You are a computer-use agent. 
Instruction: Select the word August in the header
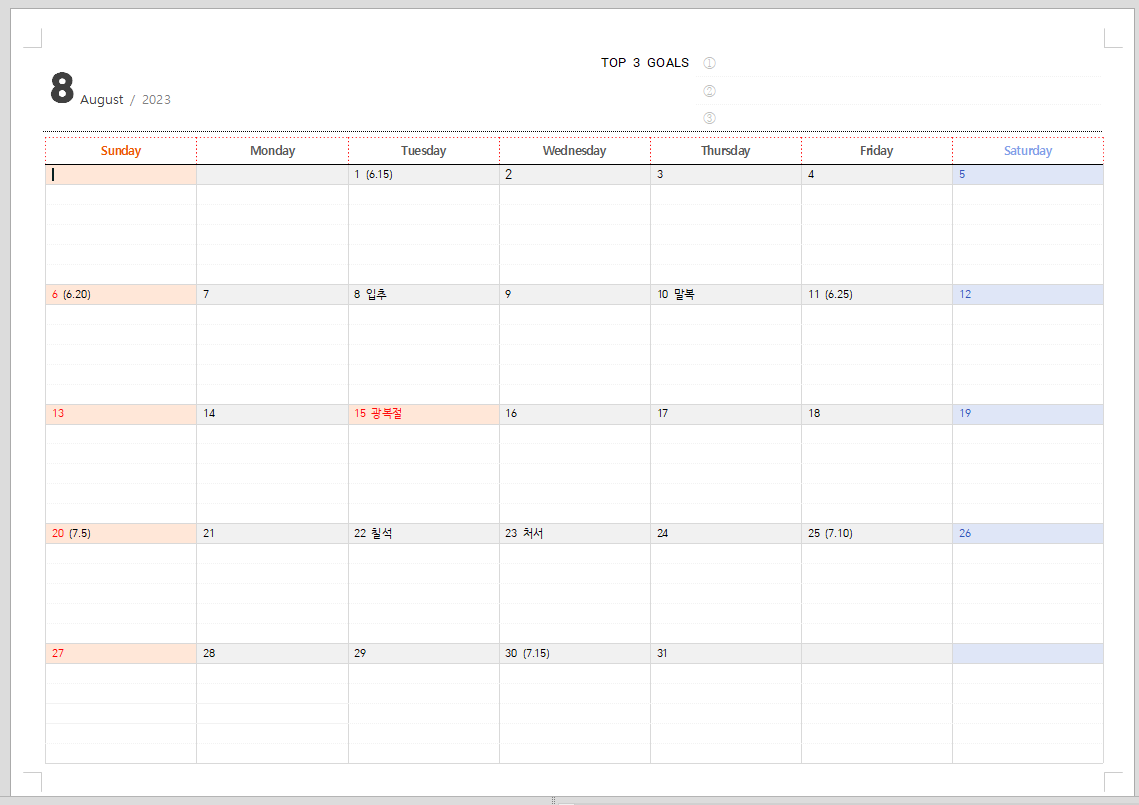pos(102,100)
